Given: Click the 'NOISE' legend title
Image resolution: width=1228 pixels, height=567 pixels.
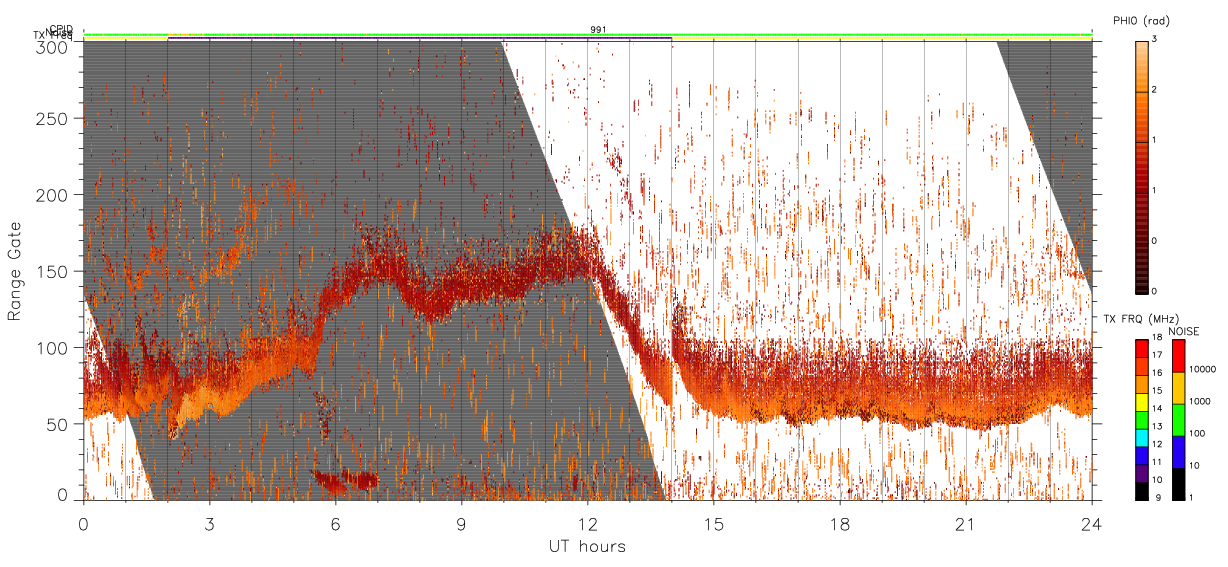Looking at the screenshot, I should [1184, 331].
